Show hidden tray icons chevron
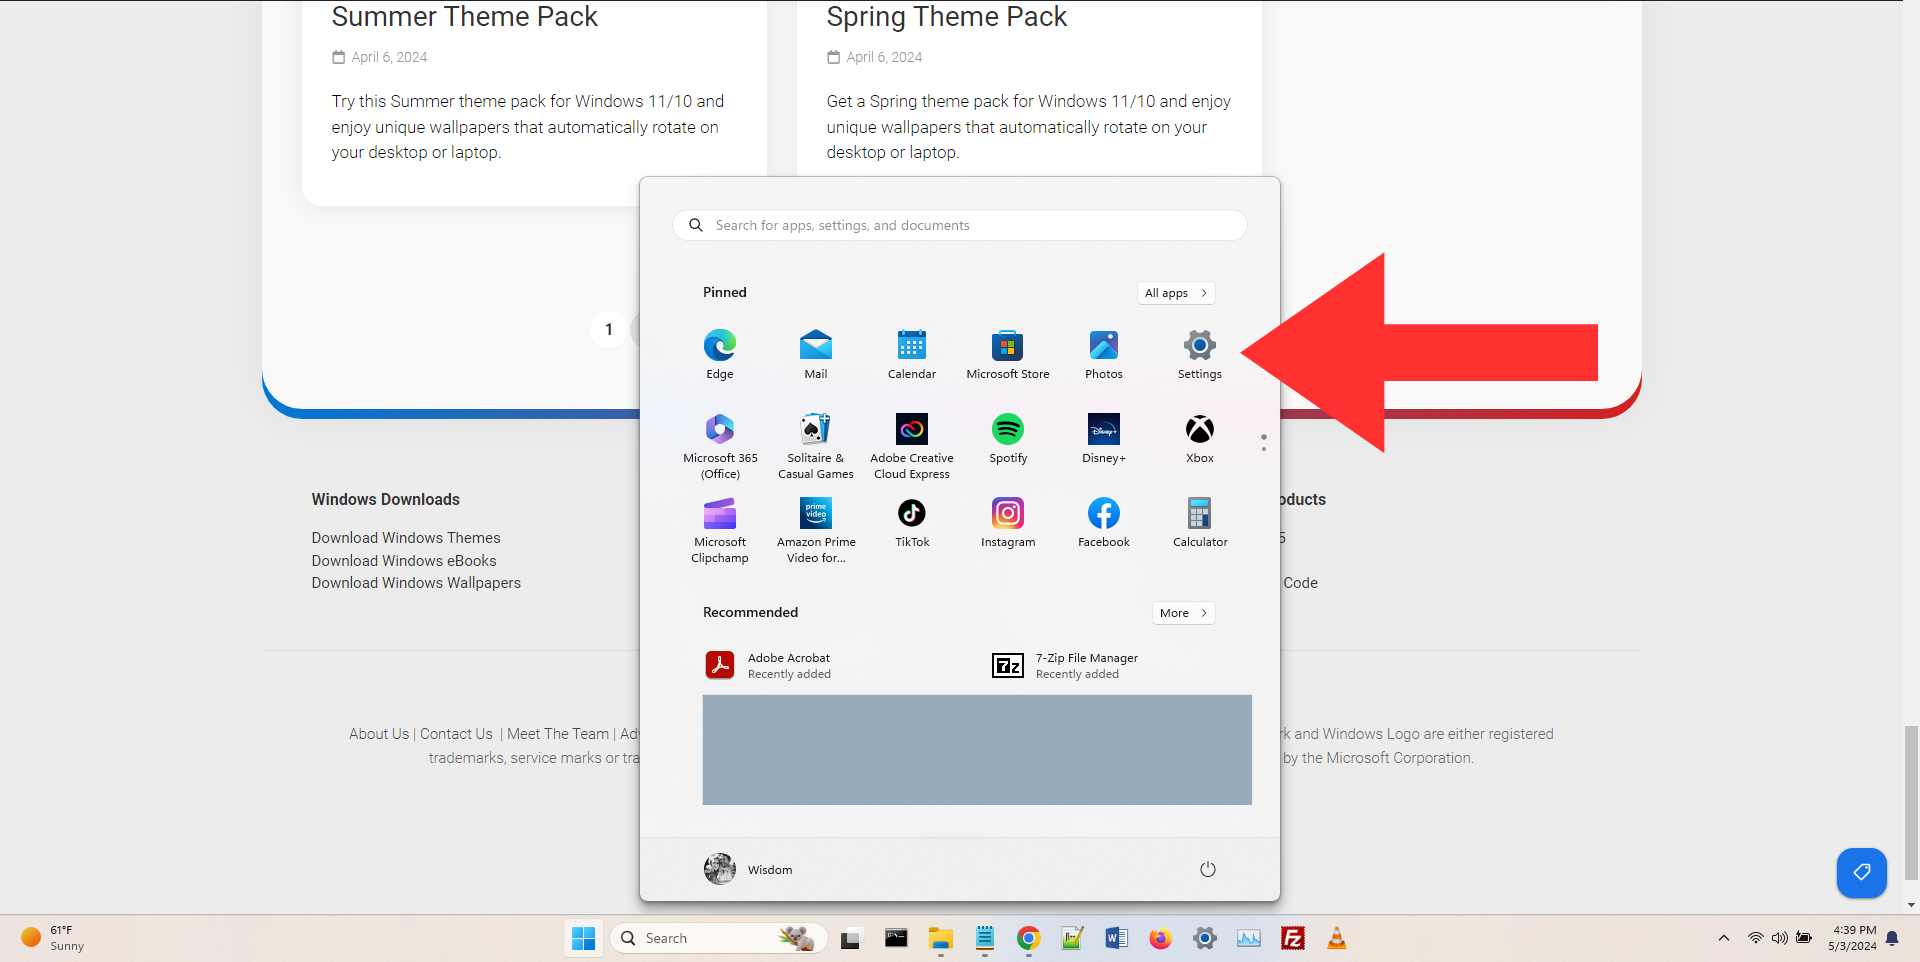 pyautogui.click(x=1723, y=938)
